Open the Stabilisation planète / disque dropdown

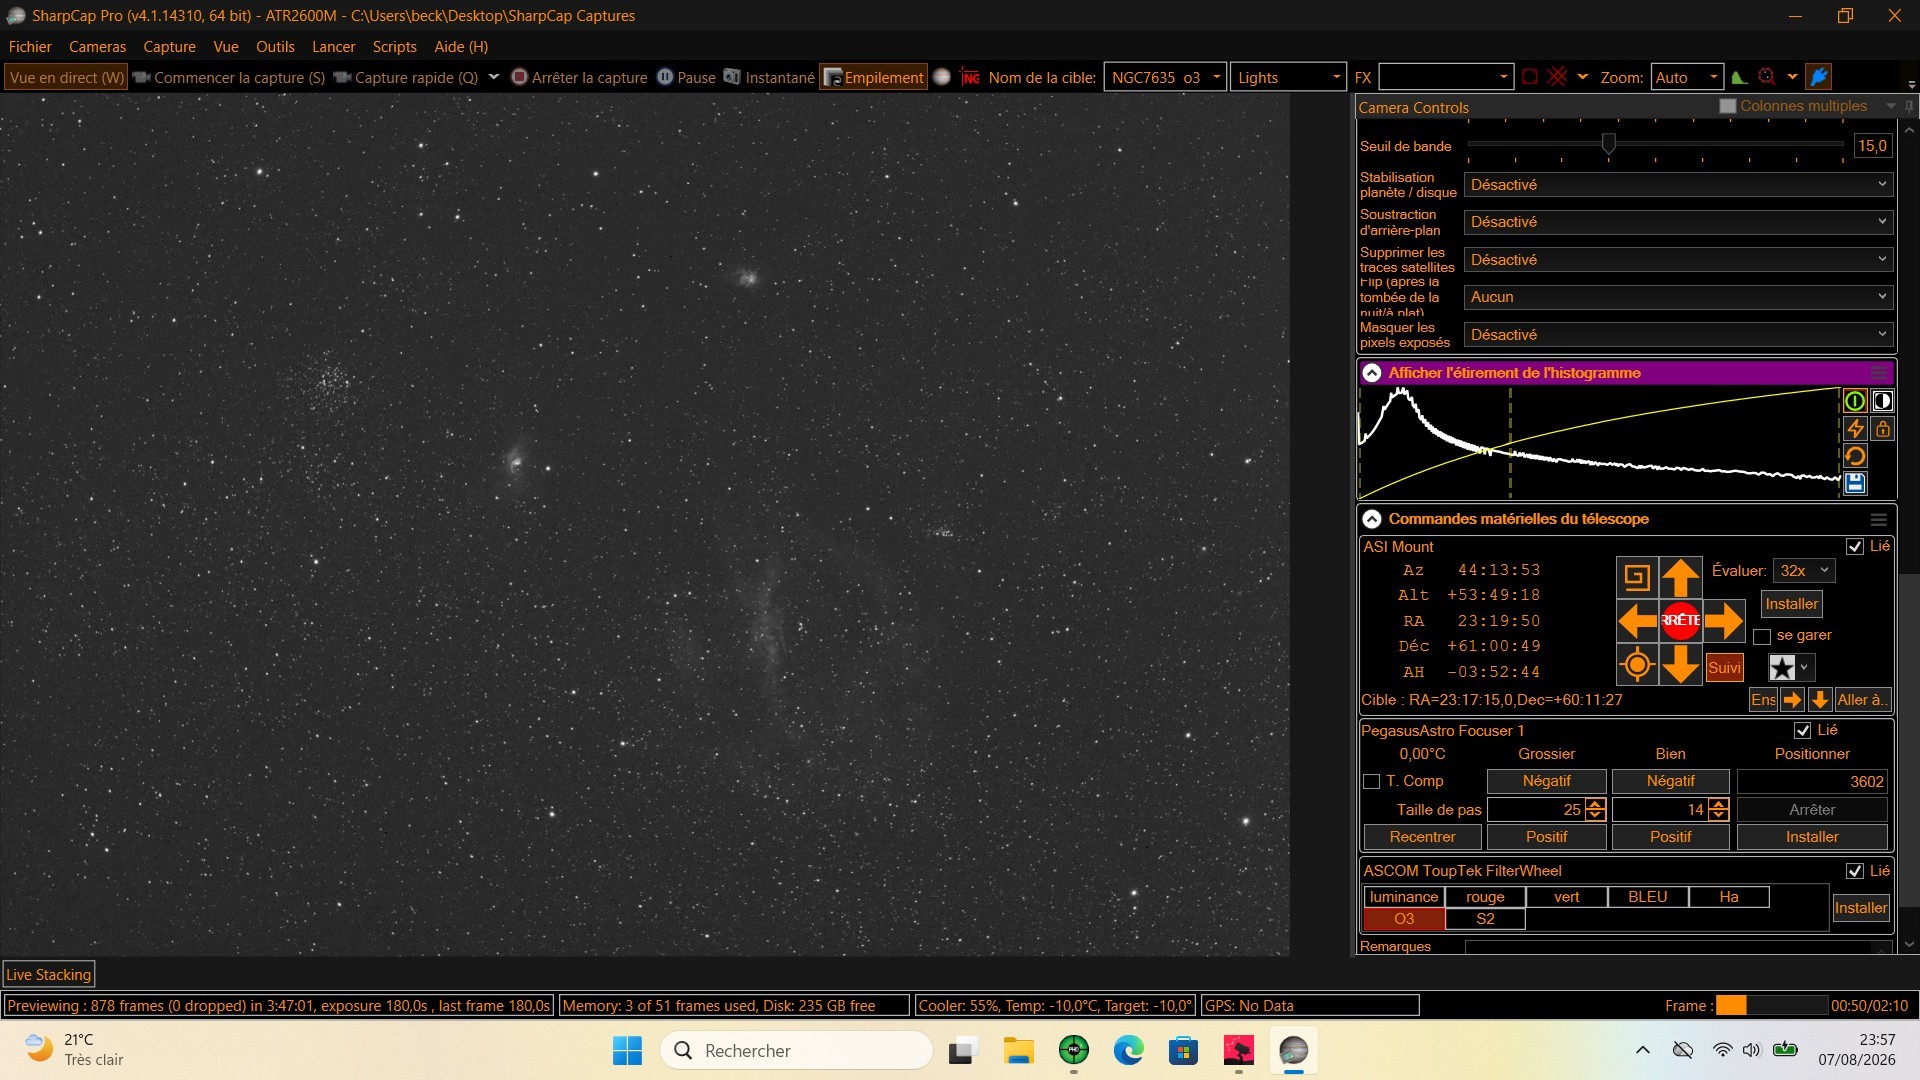pyautogui.click(x=1678, y=185)
